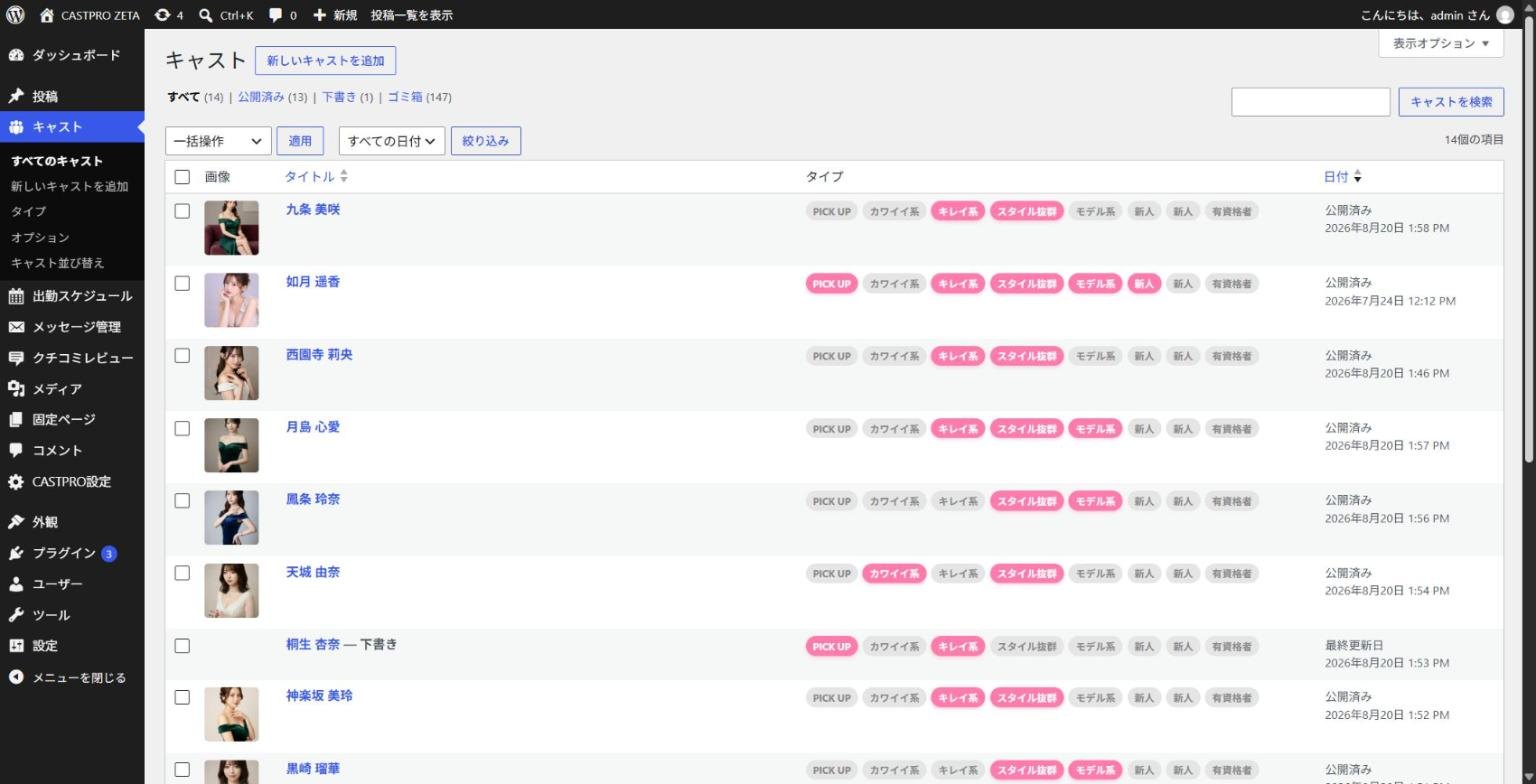Sort the list by タイトル column

coord(316,177)
